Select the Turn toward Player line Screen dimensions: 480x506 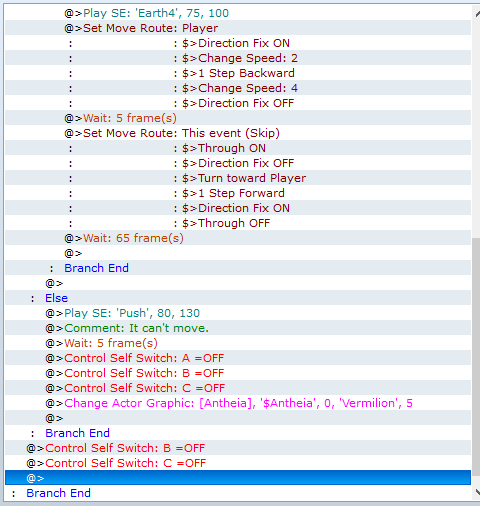[238, 178]
